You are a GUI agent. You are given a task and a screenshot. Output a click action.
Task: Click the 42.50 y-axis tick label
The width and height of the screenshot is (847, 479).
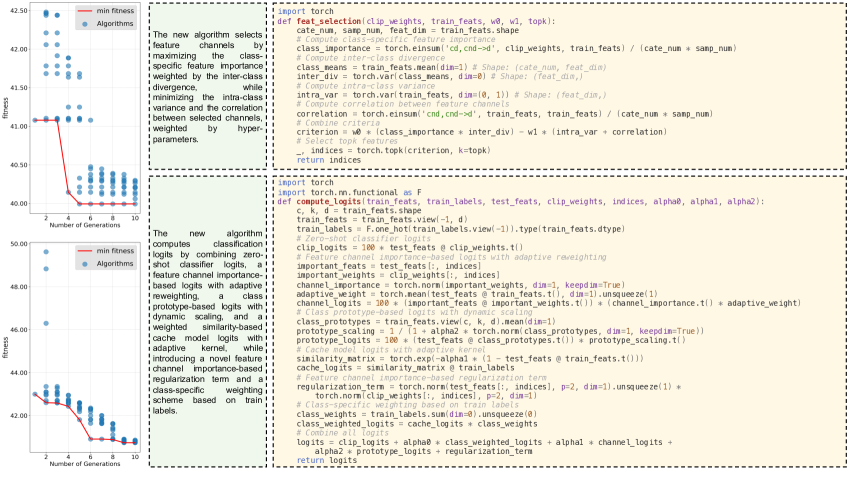pyautogui.click(x=18, y=10)
